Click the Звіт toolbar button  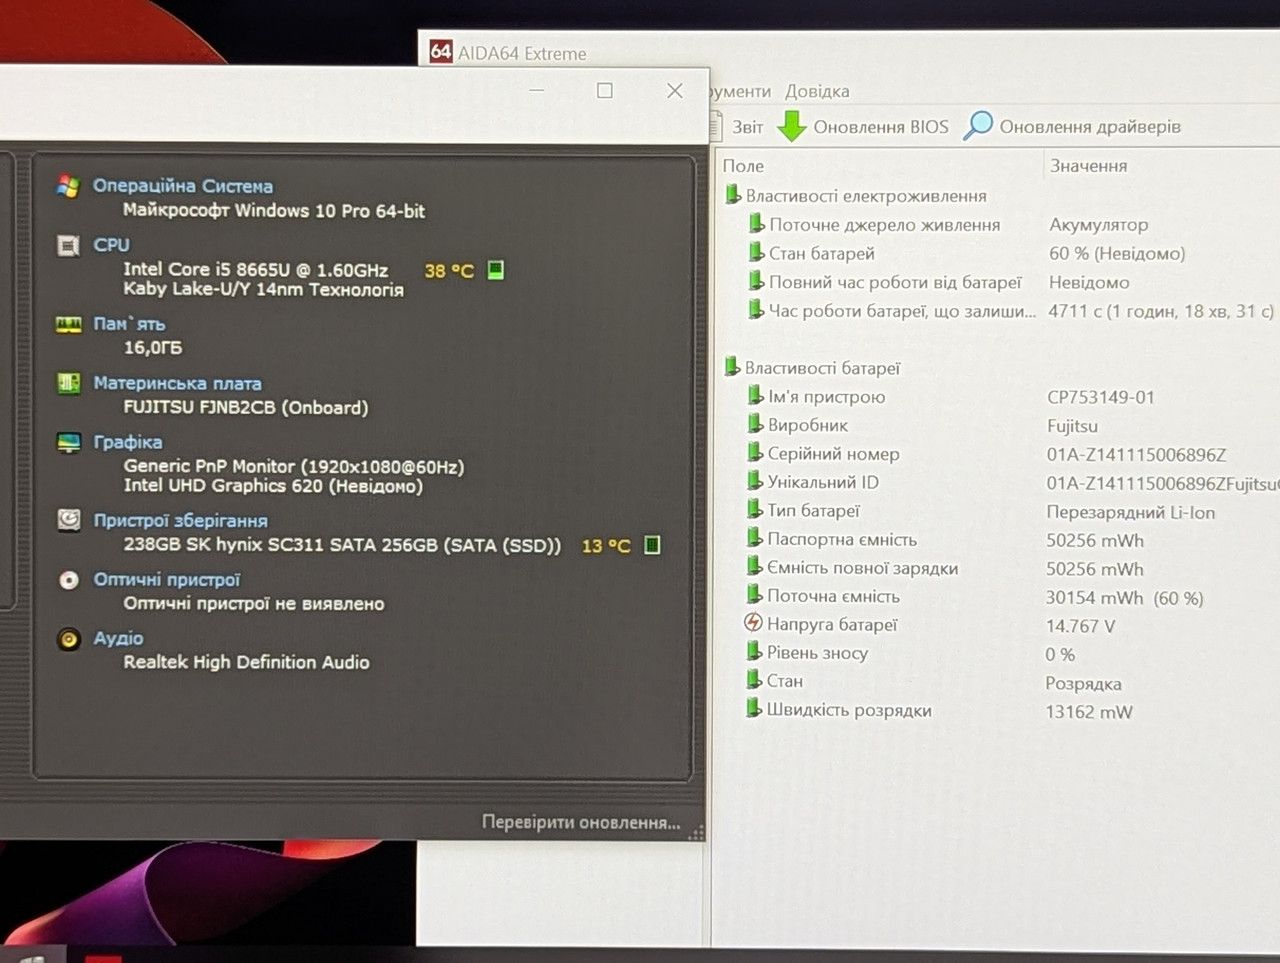[747, 127]
